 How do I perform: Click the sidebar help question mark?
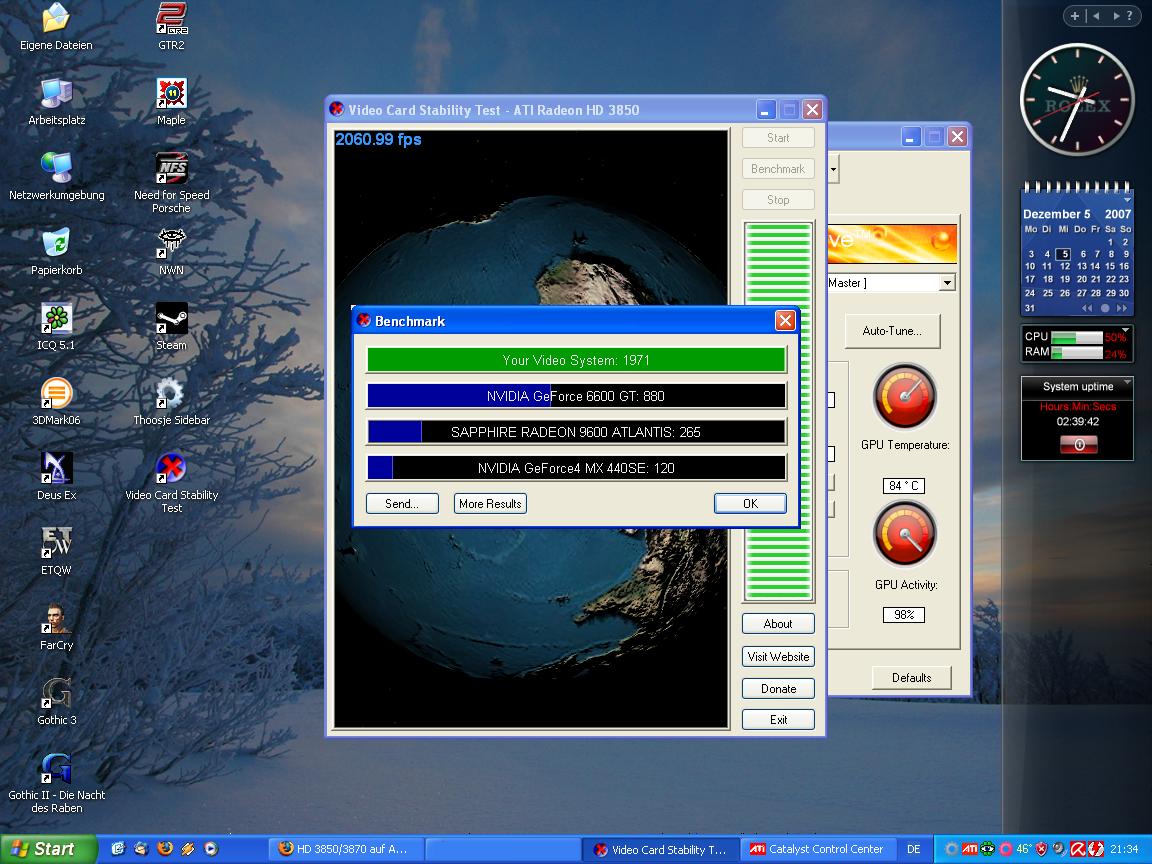1130,15
